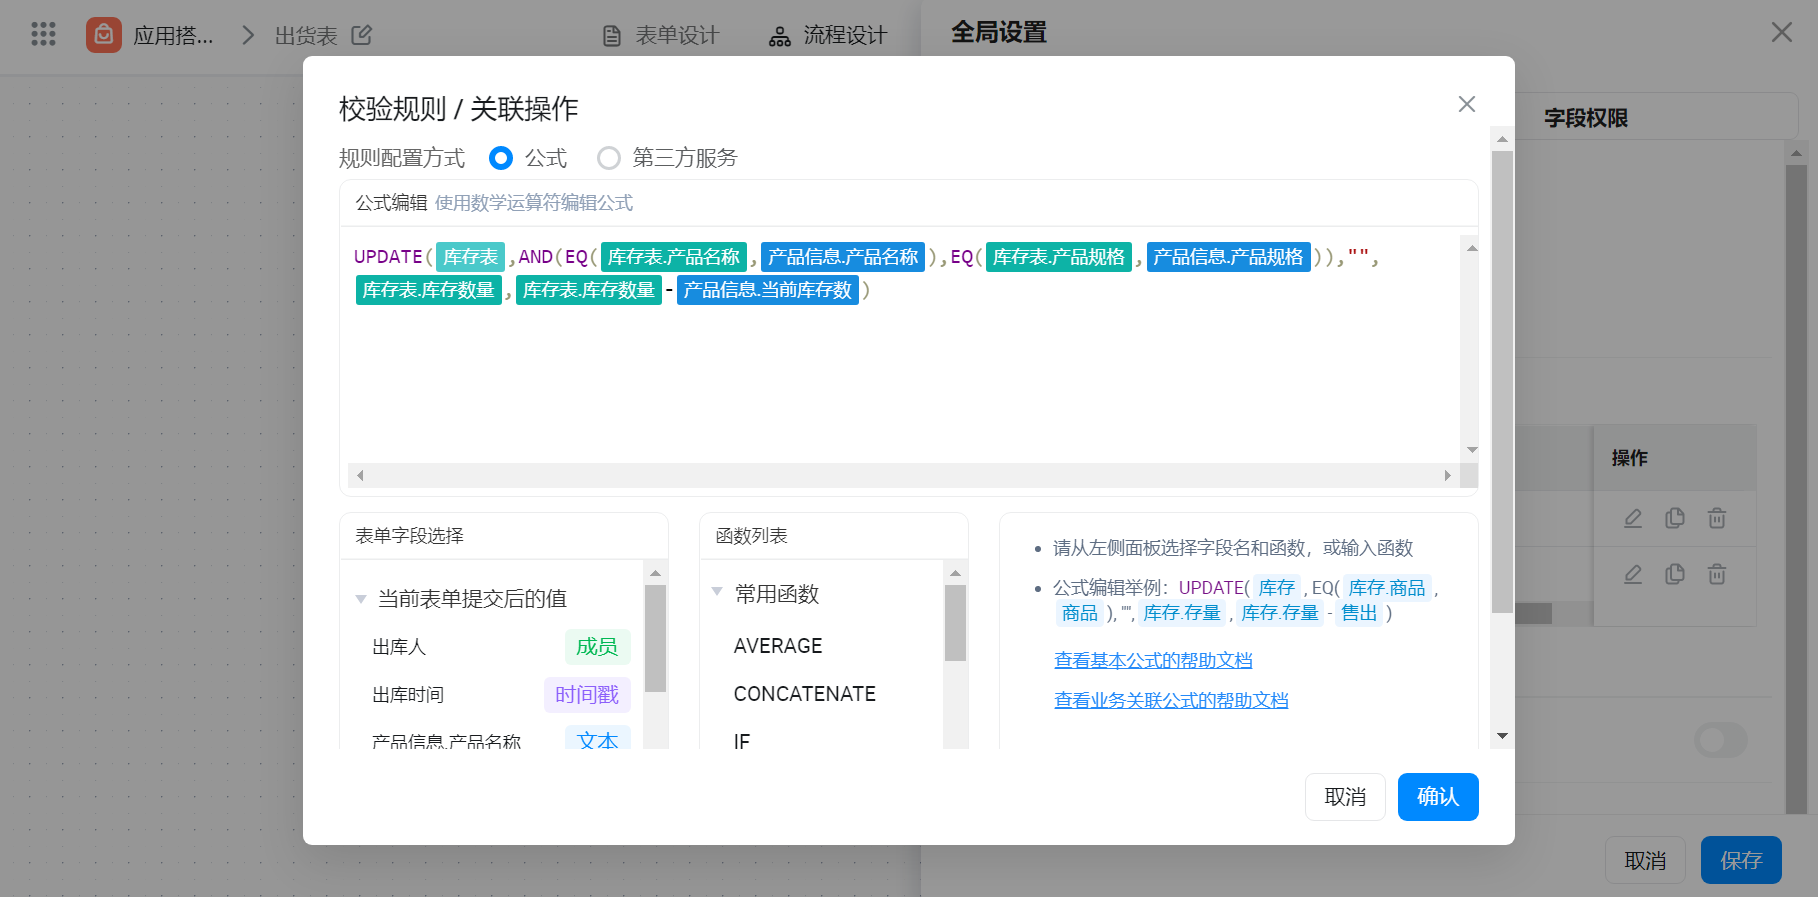Click the 确认 button in the dialog
The height and width of the screenshot is (897, 1818).
1438,797
